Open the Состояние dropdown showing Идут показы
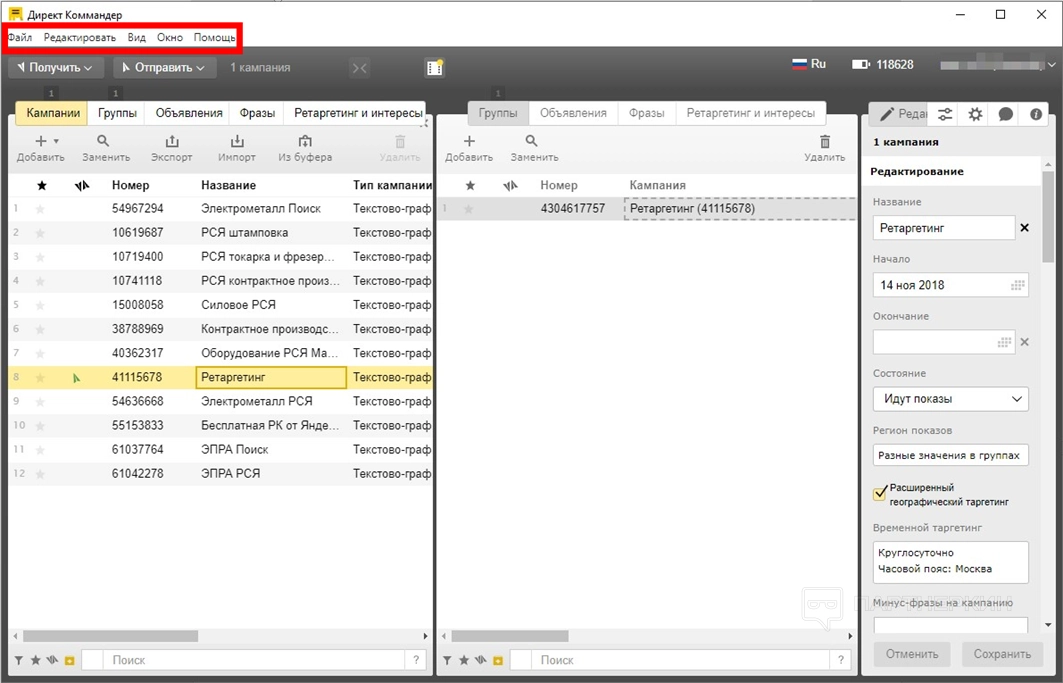This screenshot has height=683, width=1063. 950,399
